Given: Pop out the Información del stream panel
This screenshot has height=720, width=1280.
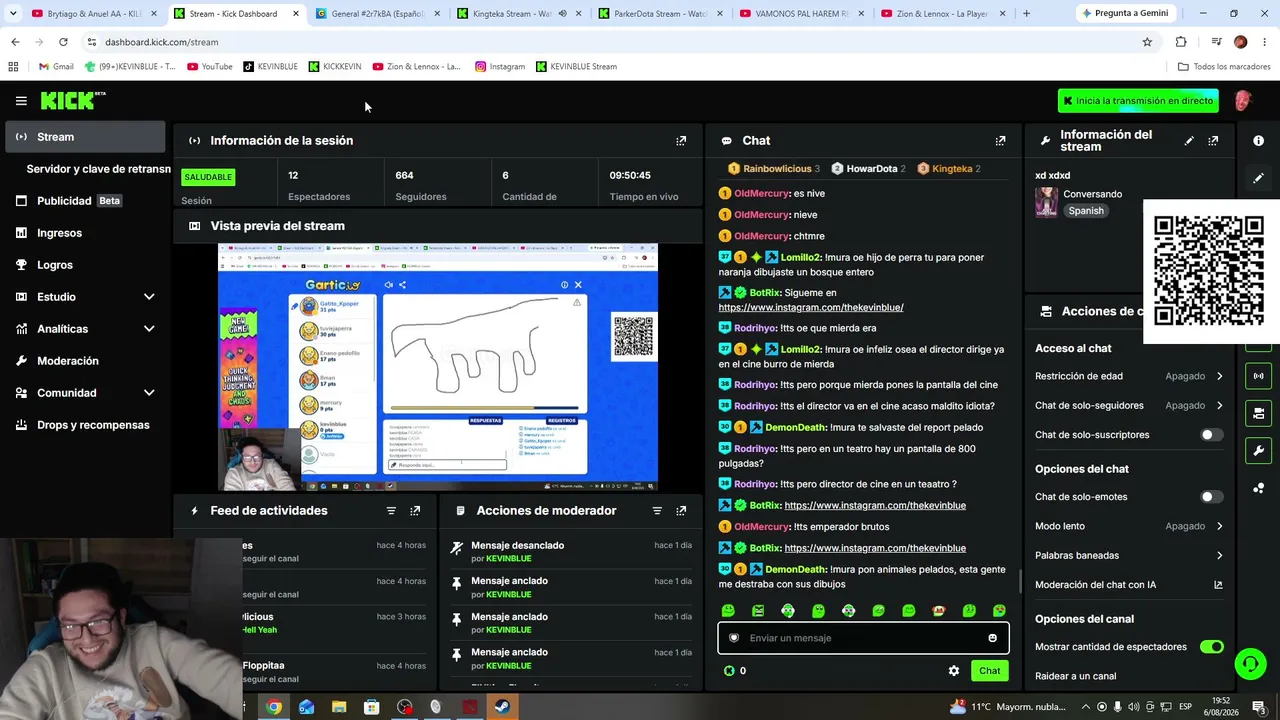Looking at the screenshot, I should coord(1213,141).
